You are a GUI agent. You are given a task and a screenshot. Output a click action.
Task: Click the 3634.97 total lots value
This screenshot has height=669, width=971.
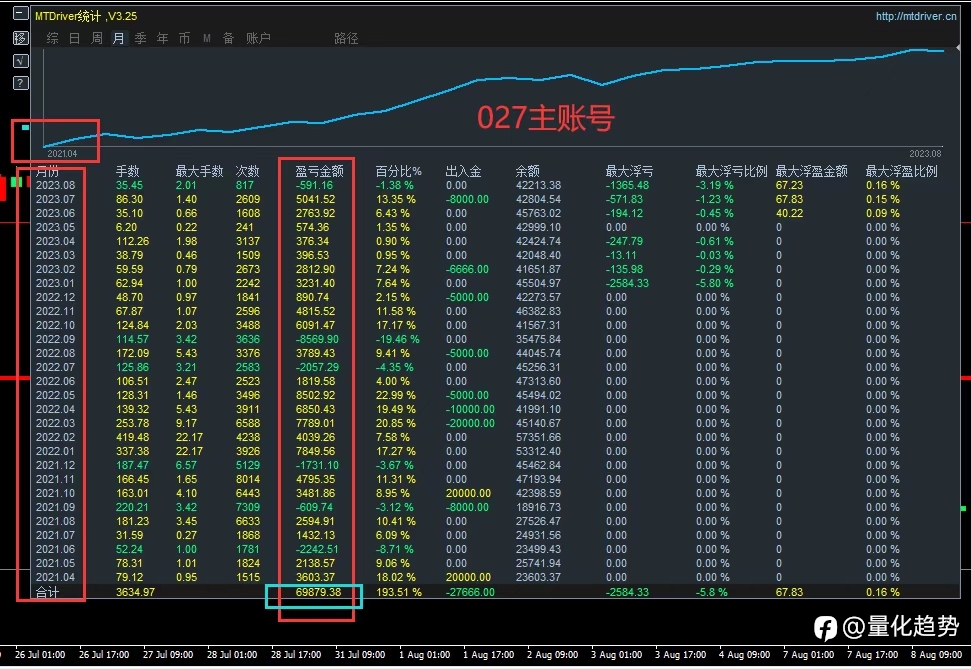click(136, 592)
